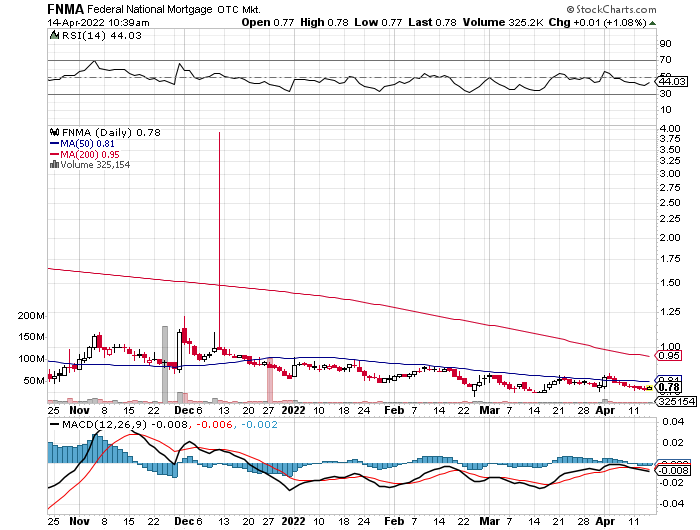
Task: Click the tall gray volume bar in late November
Action: pos(165,365)
